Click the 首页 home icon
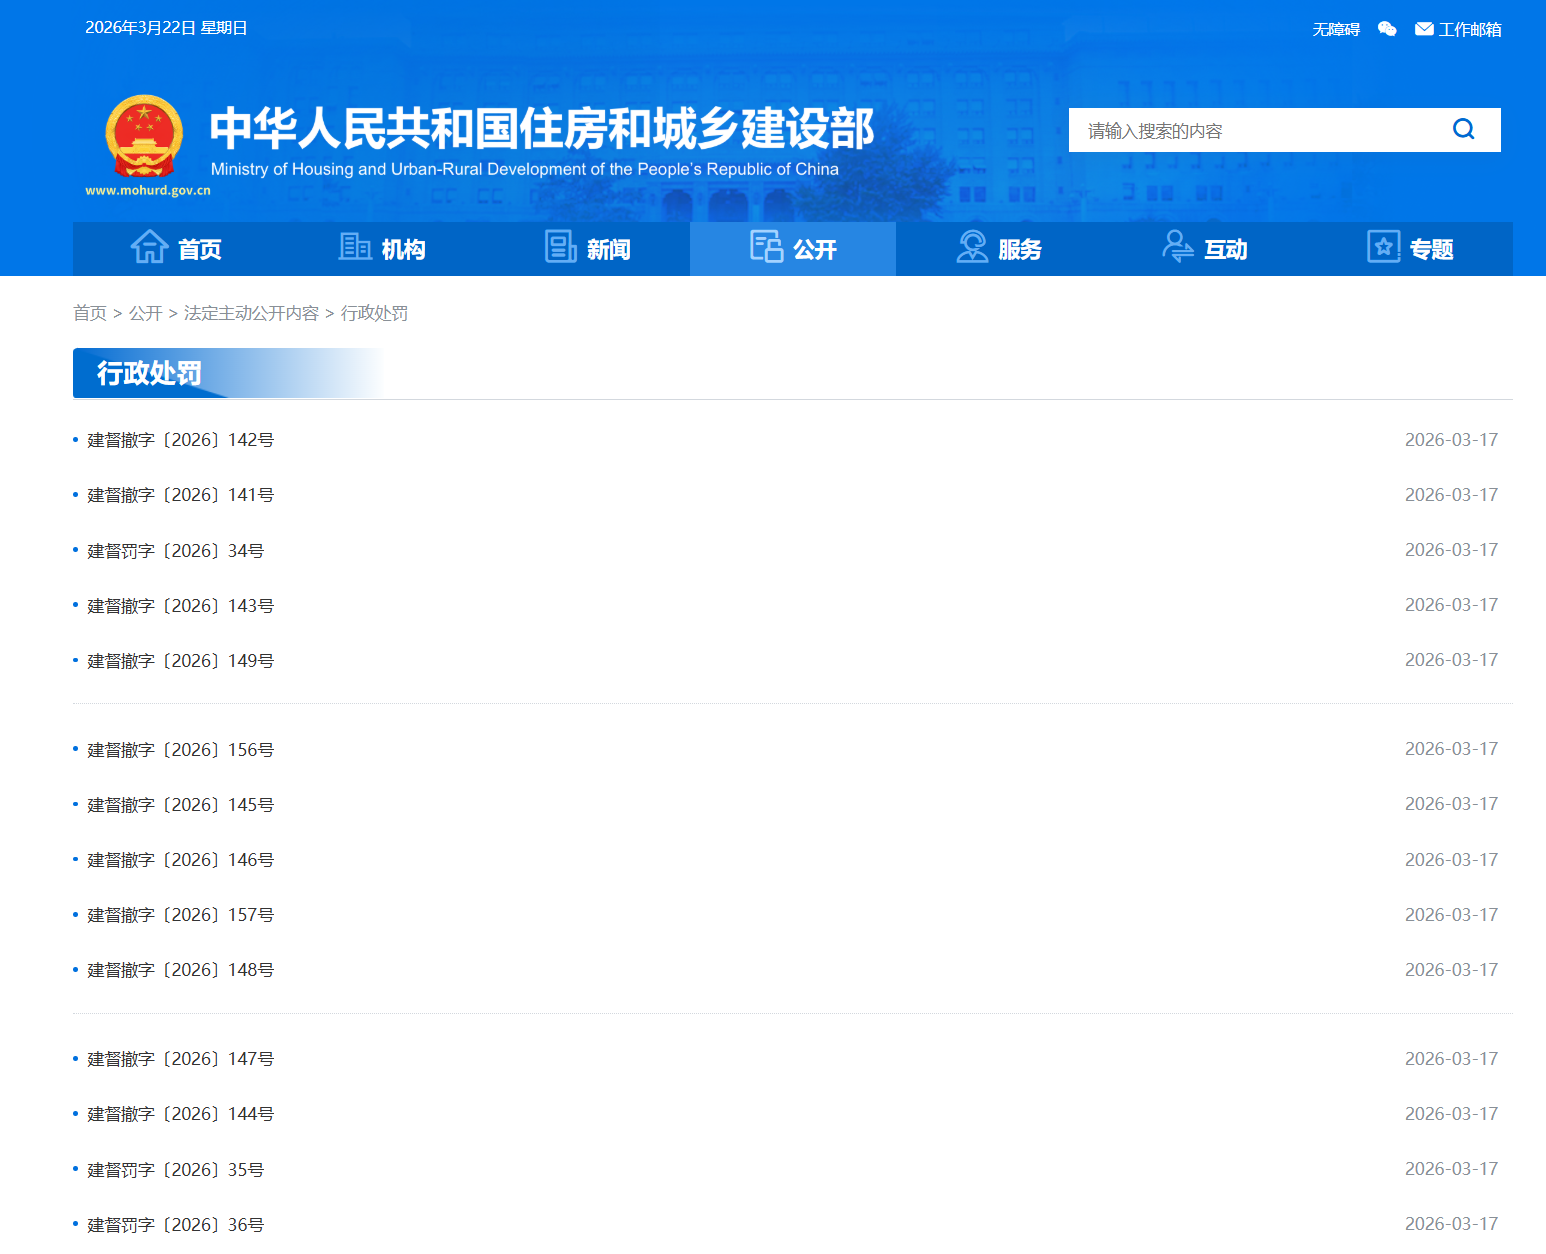The image size is (1546, 1254). (x=148, y=246)
